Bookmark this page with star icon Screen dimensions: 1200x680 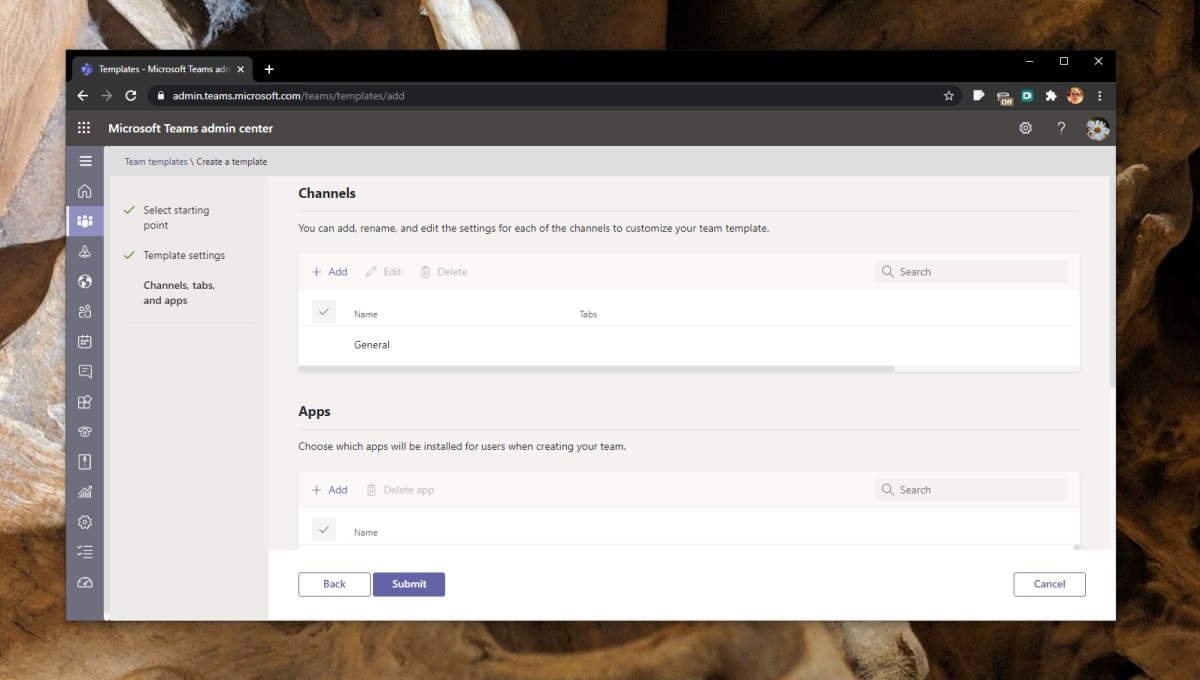tap(949, 96)
